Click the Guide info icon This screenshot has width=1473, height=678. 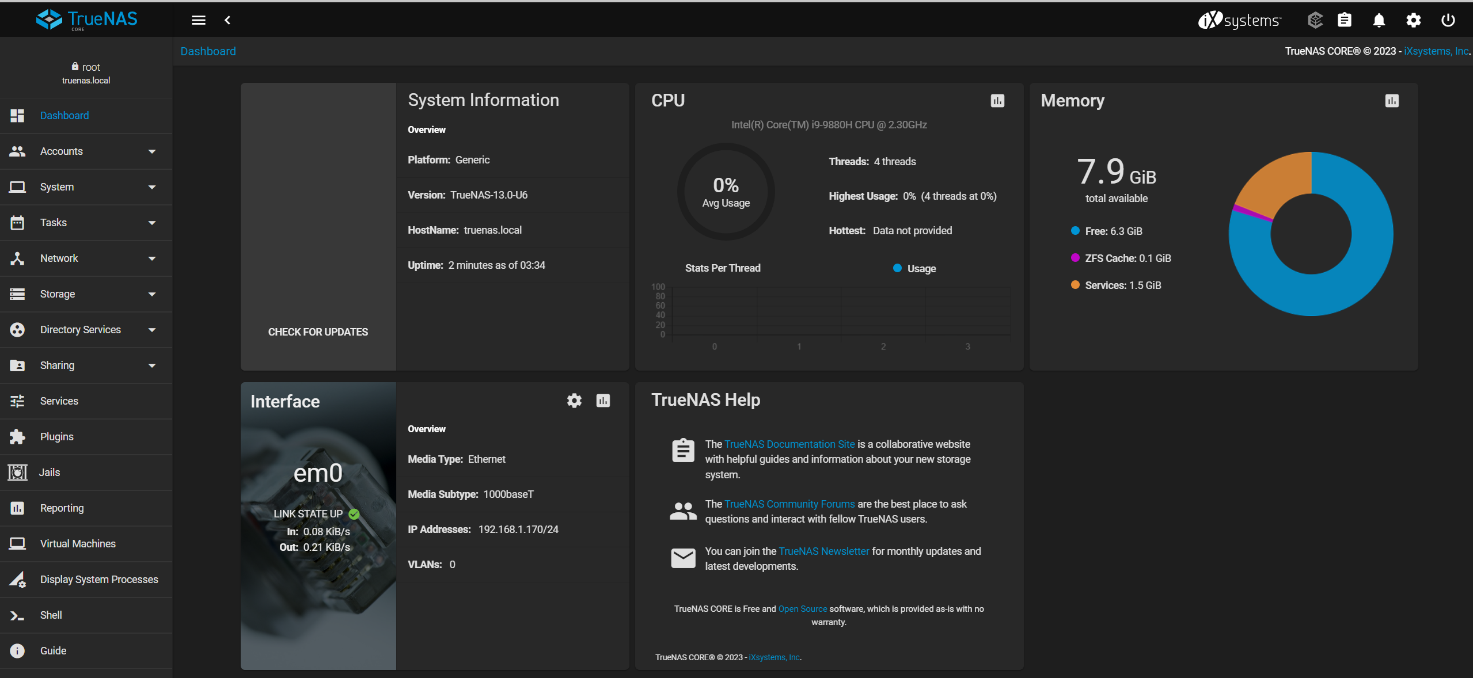(x=17, y=651)
